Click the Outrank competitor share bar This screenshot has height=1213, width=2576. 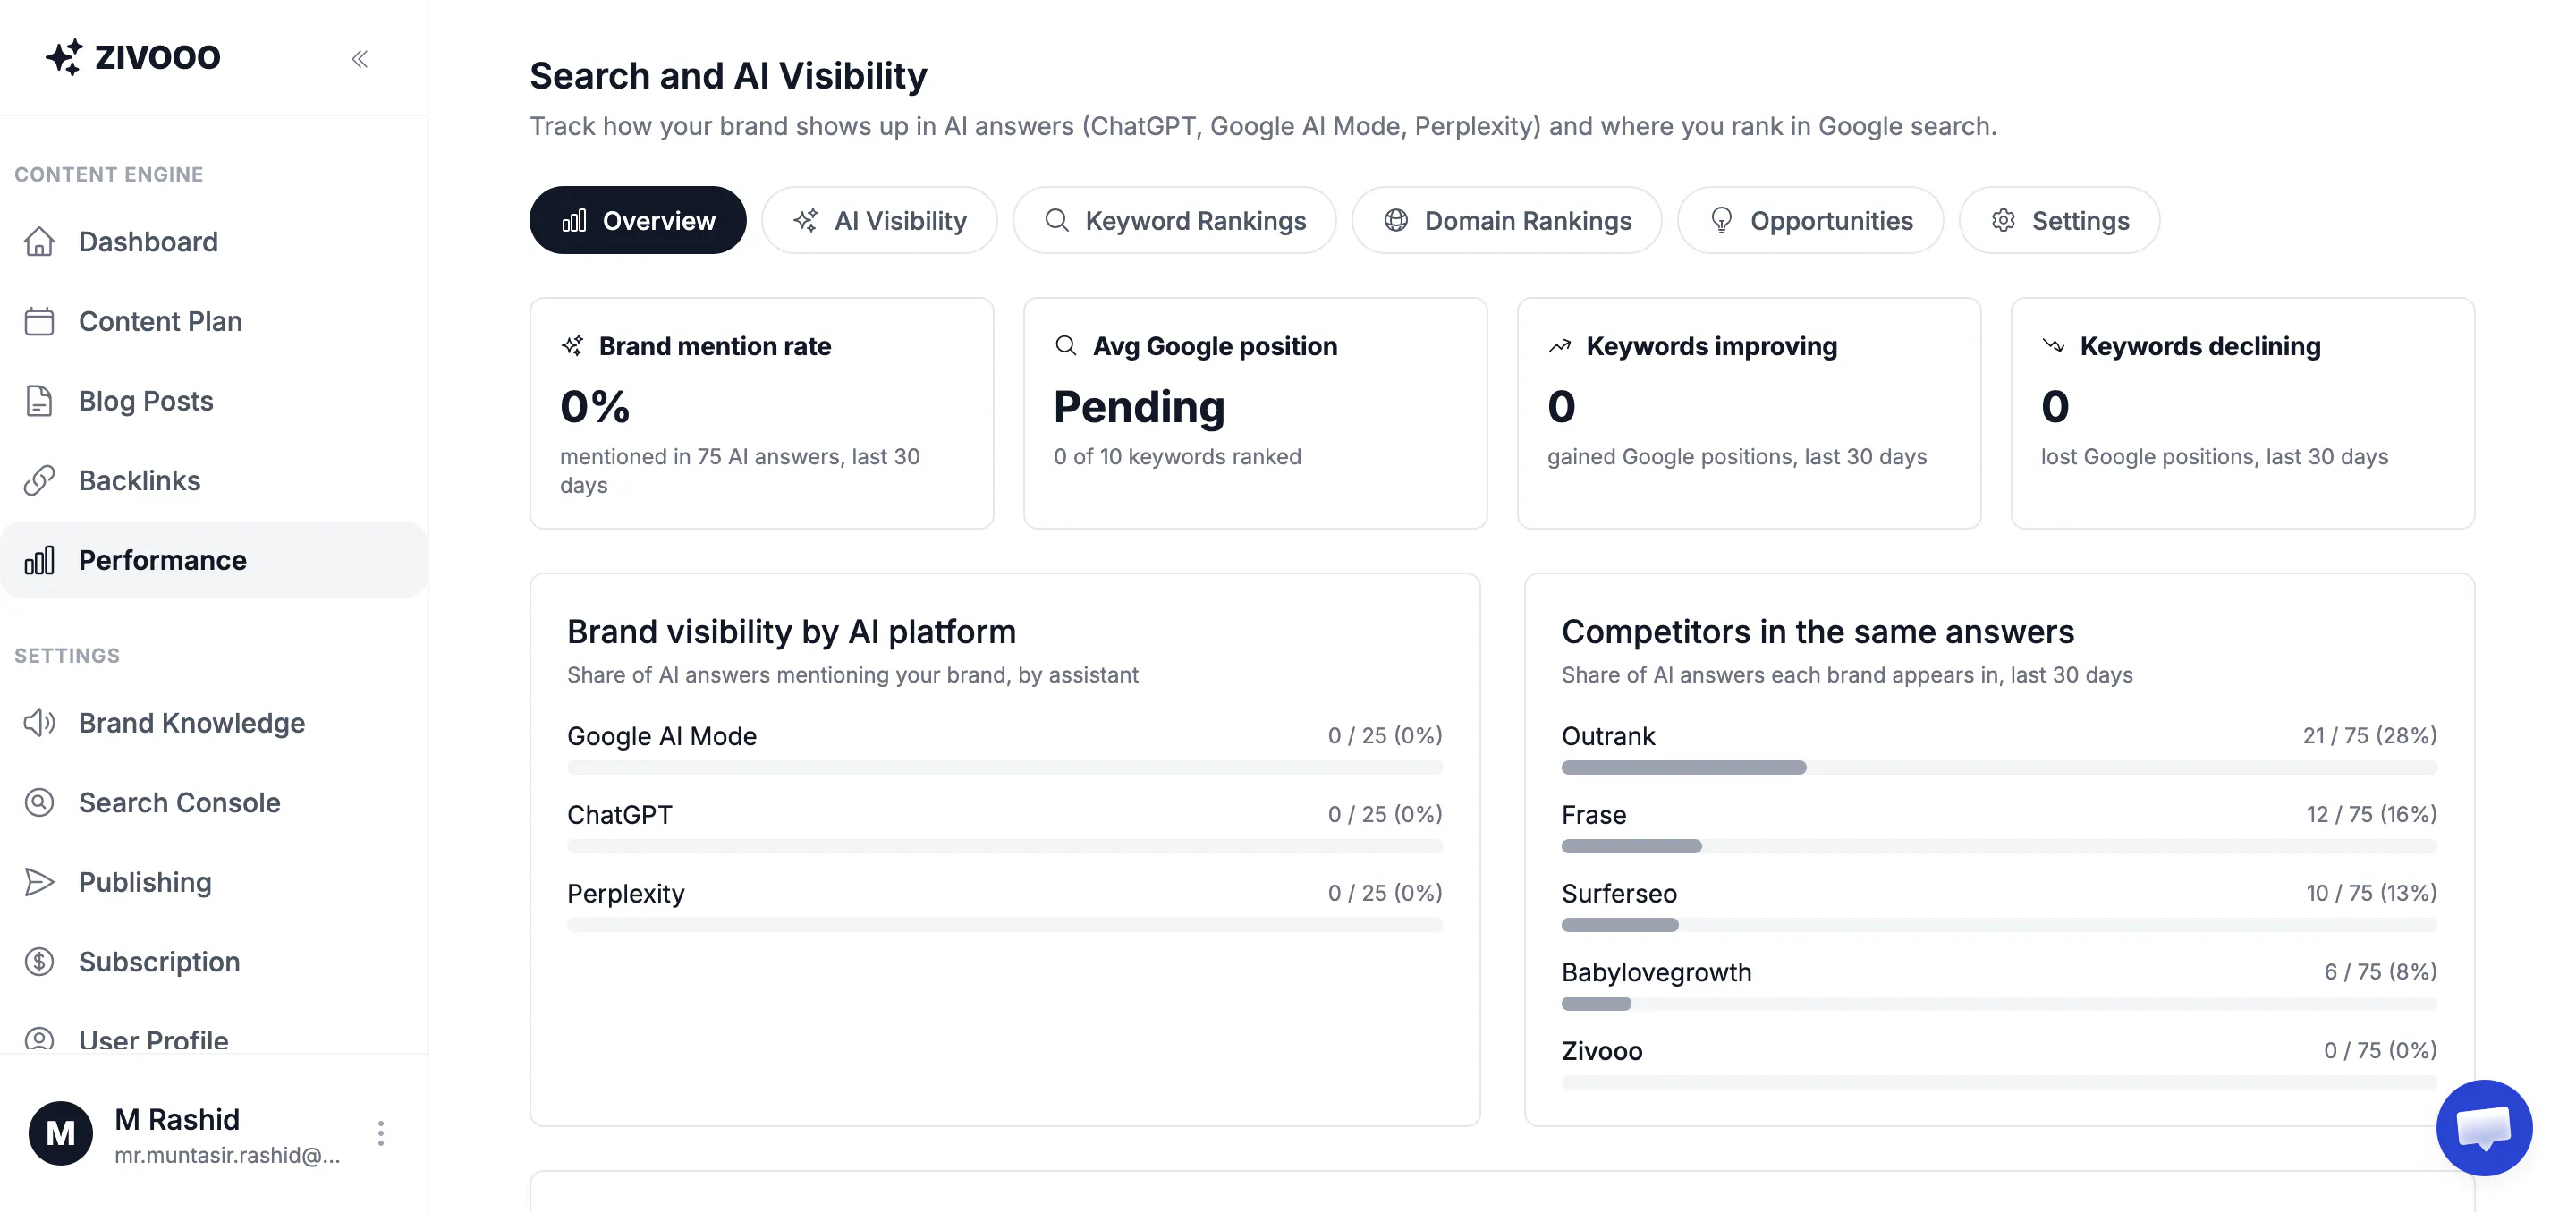1998,768
